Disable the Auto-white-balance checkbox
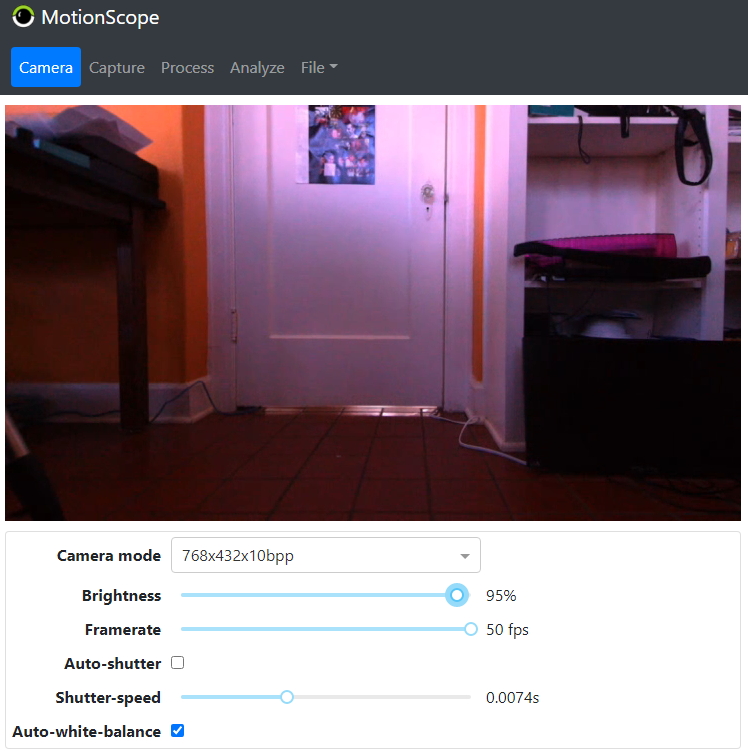Screen dimensions: 748x755 tap(178, 731)
